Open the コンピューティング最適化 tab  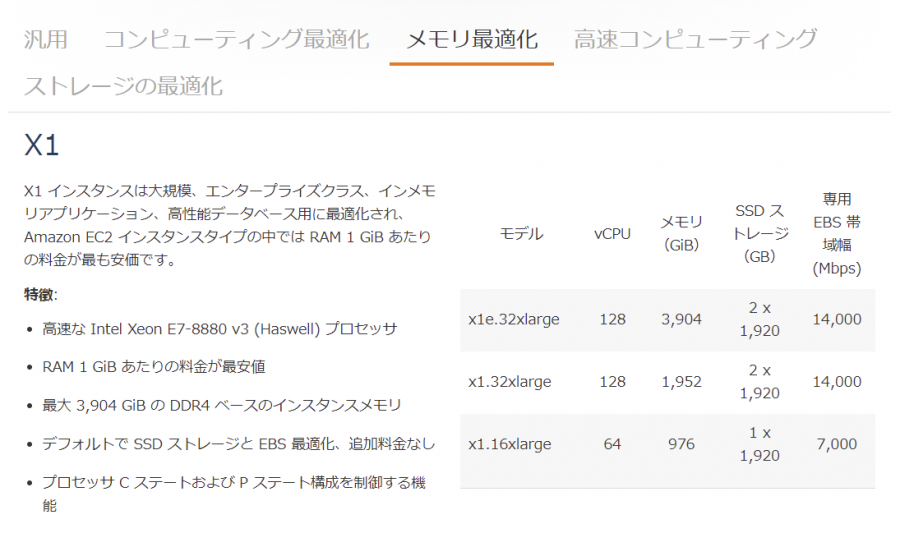pos(236,40)
